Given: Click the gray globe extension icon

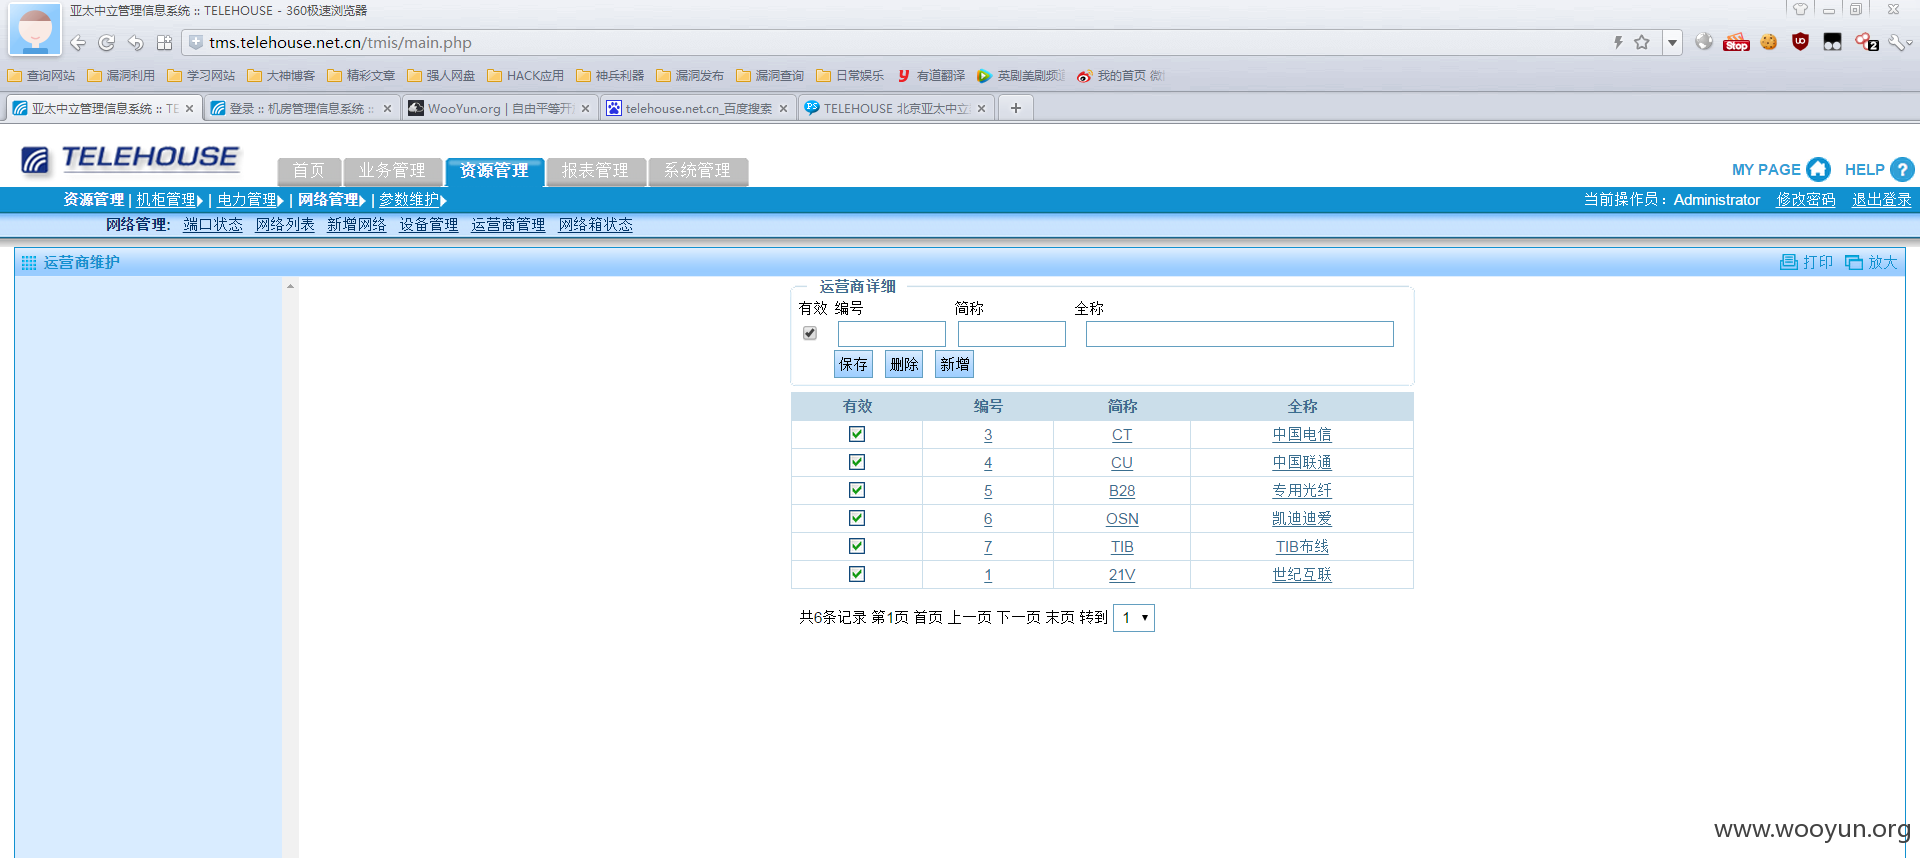Looking at the screenshot, I should point(1704,41).
